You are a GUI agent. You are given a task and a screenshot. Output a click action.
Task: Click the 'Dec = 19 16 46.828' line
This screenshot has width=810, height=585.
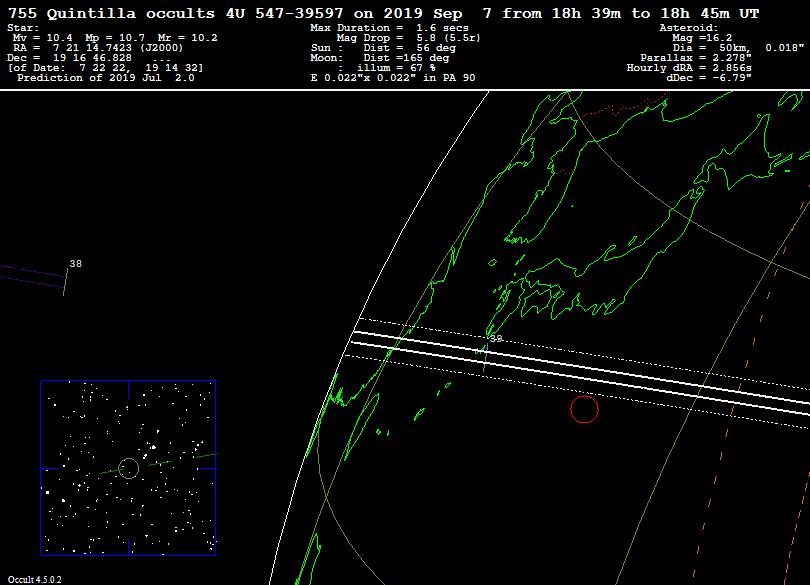(x=70, y=58)
